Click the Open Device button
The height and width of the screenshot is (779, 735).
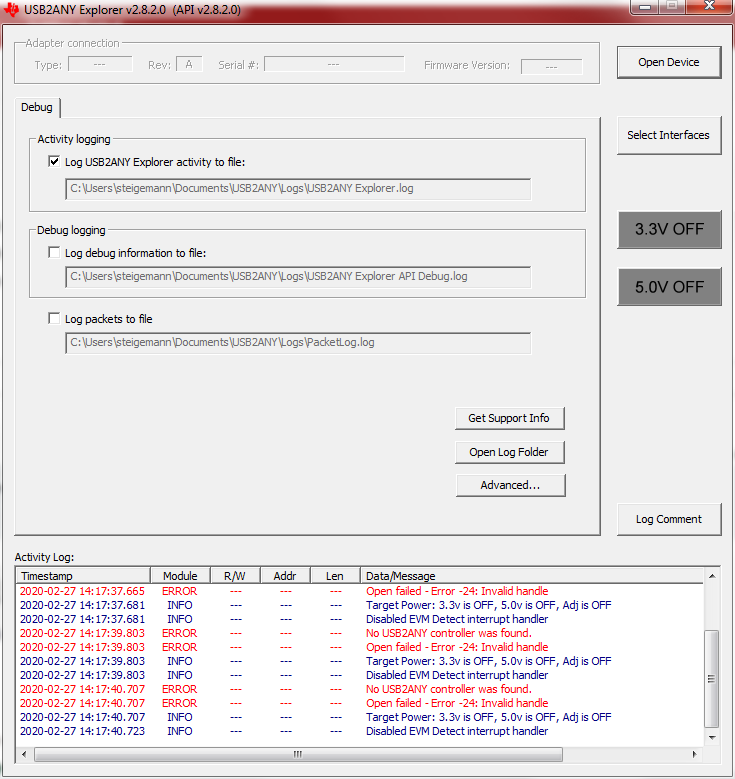(668, 62)
